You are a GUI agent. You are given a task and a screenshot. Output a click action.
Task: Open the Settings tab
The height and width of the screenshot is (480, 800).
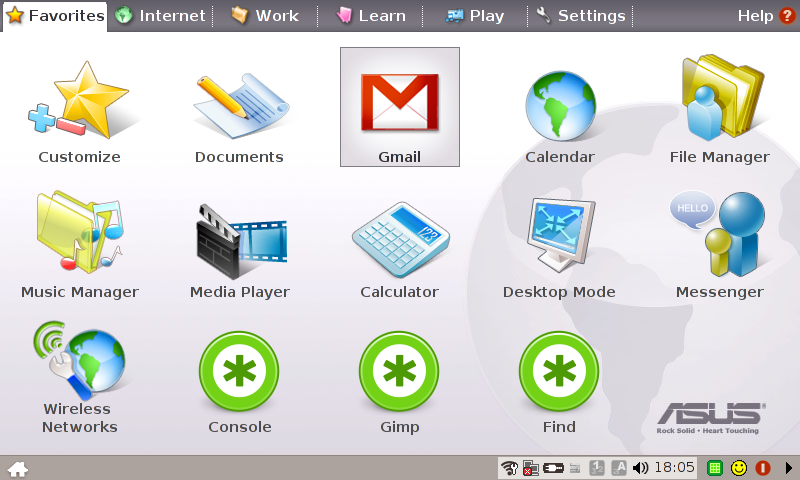click(x=581, y=16)
